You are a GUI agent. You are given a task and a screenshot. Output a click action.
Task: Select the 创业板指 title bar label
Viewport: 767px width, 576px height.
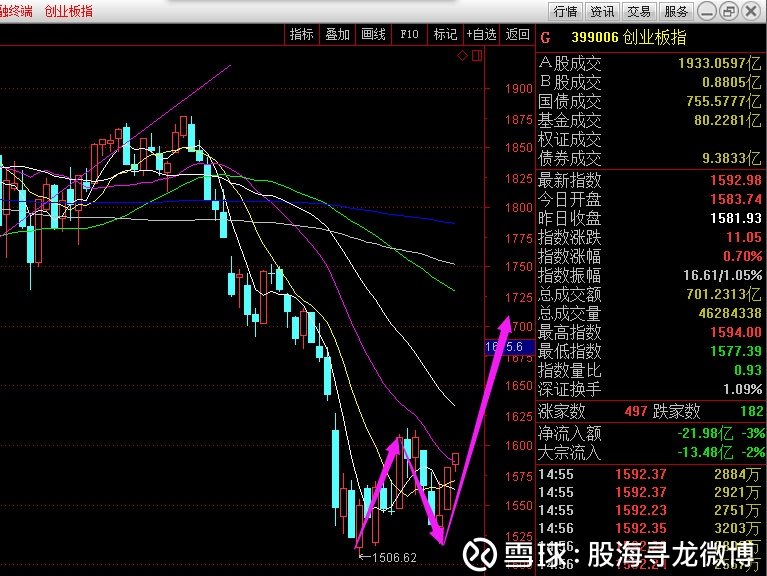pyautogui.click(x=68, y=11)
